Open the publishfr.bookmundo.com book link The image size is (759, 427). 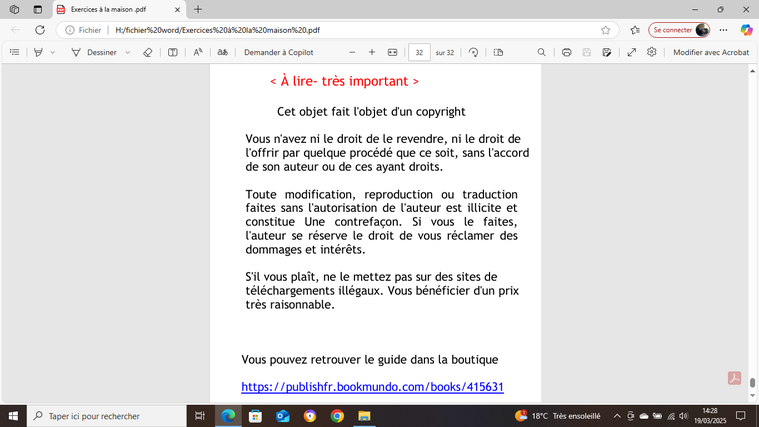click(372, 387)
